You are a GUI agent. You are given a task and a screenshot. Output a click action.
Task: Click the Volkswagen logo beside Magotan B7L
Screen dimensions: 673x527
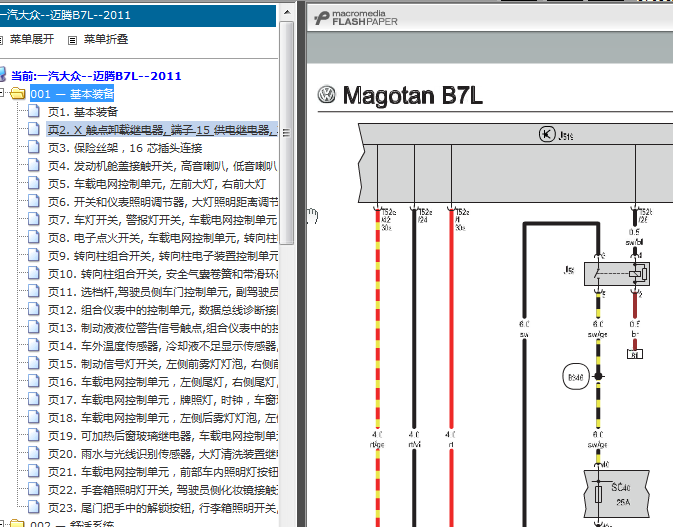pos(327,94)
